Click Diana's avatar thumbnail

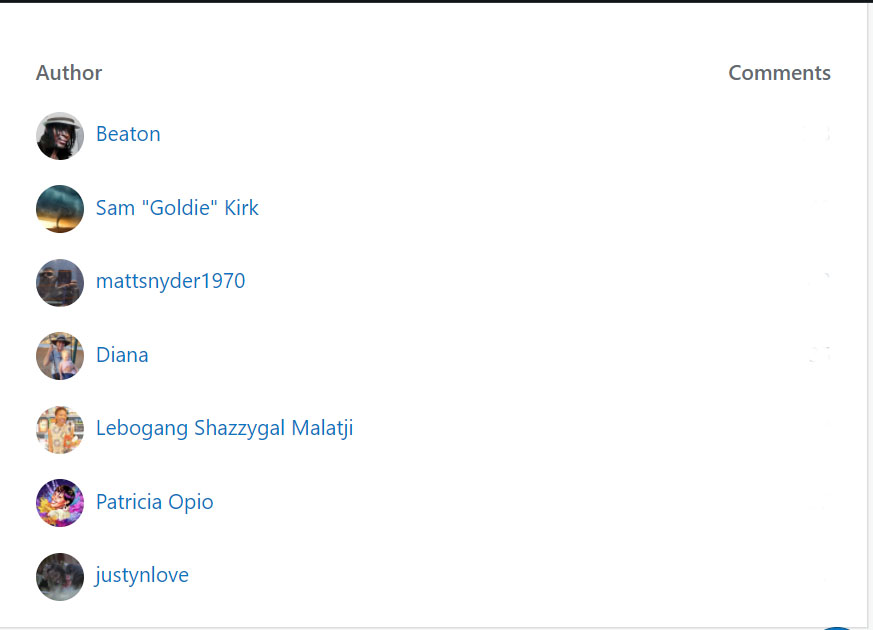click(x=60, y=356)
